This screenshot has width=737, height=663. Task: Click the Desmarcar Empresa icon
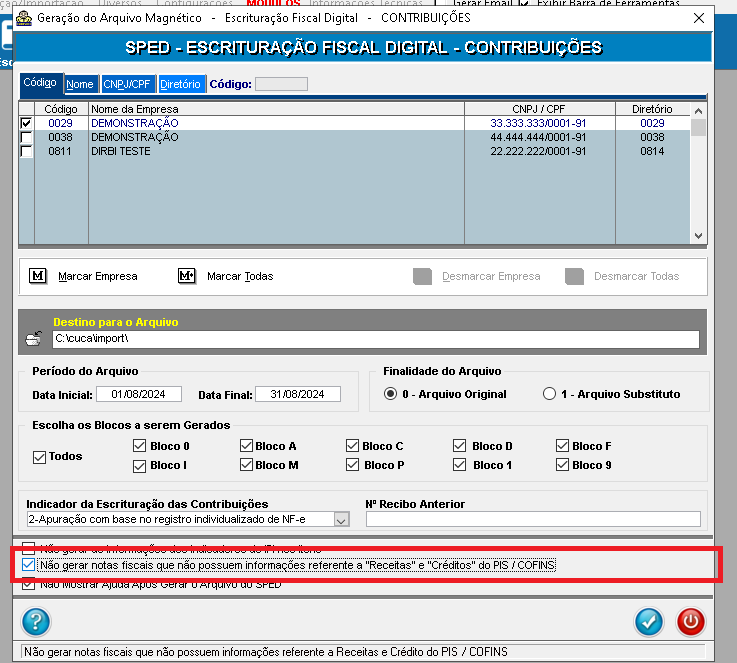(422, 276)
